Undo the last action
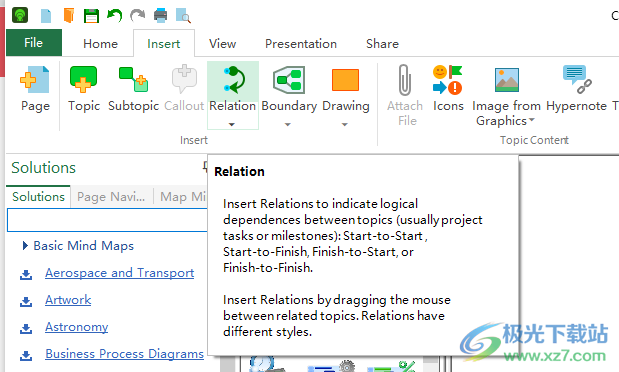619x372 pixels. (x=114, y=16)
